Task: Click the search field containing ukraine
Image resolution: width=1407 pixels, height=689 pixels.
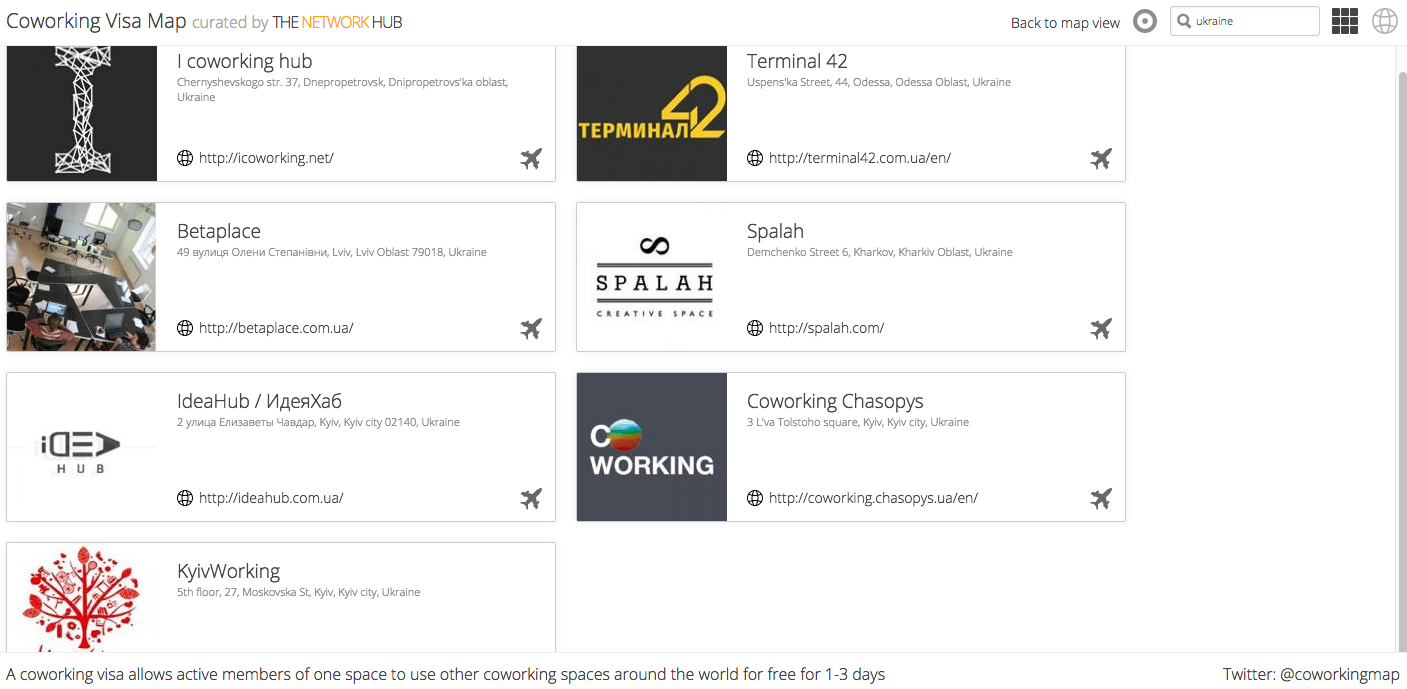Action: coord(1245,21)
